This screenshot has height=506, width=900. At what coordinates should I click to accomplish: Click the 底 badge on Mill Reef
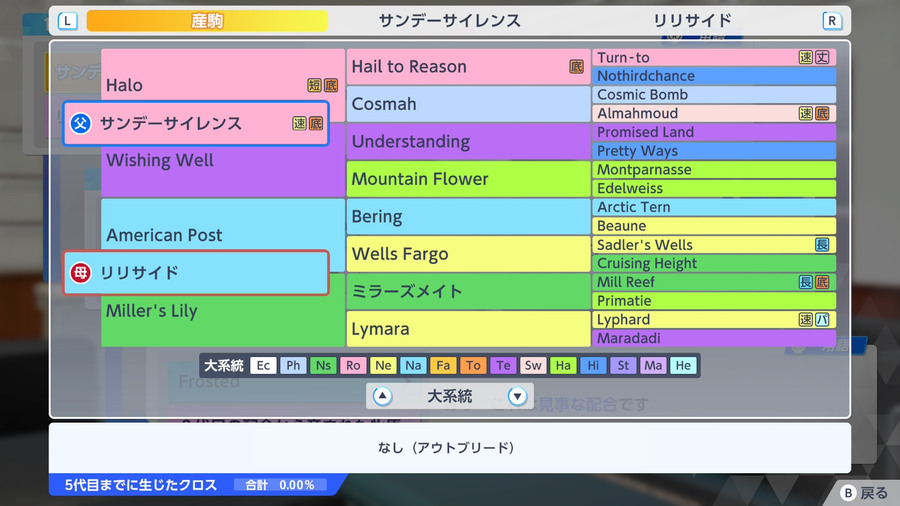pyautogui.click(x=822, y=282)
